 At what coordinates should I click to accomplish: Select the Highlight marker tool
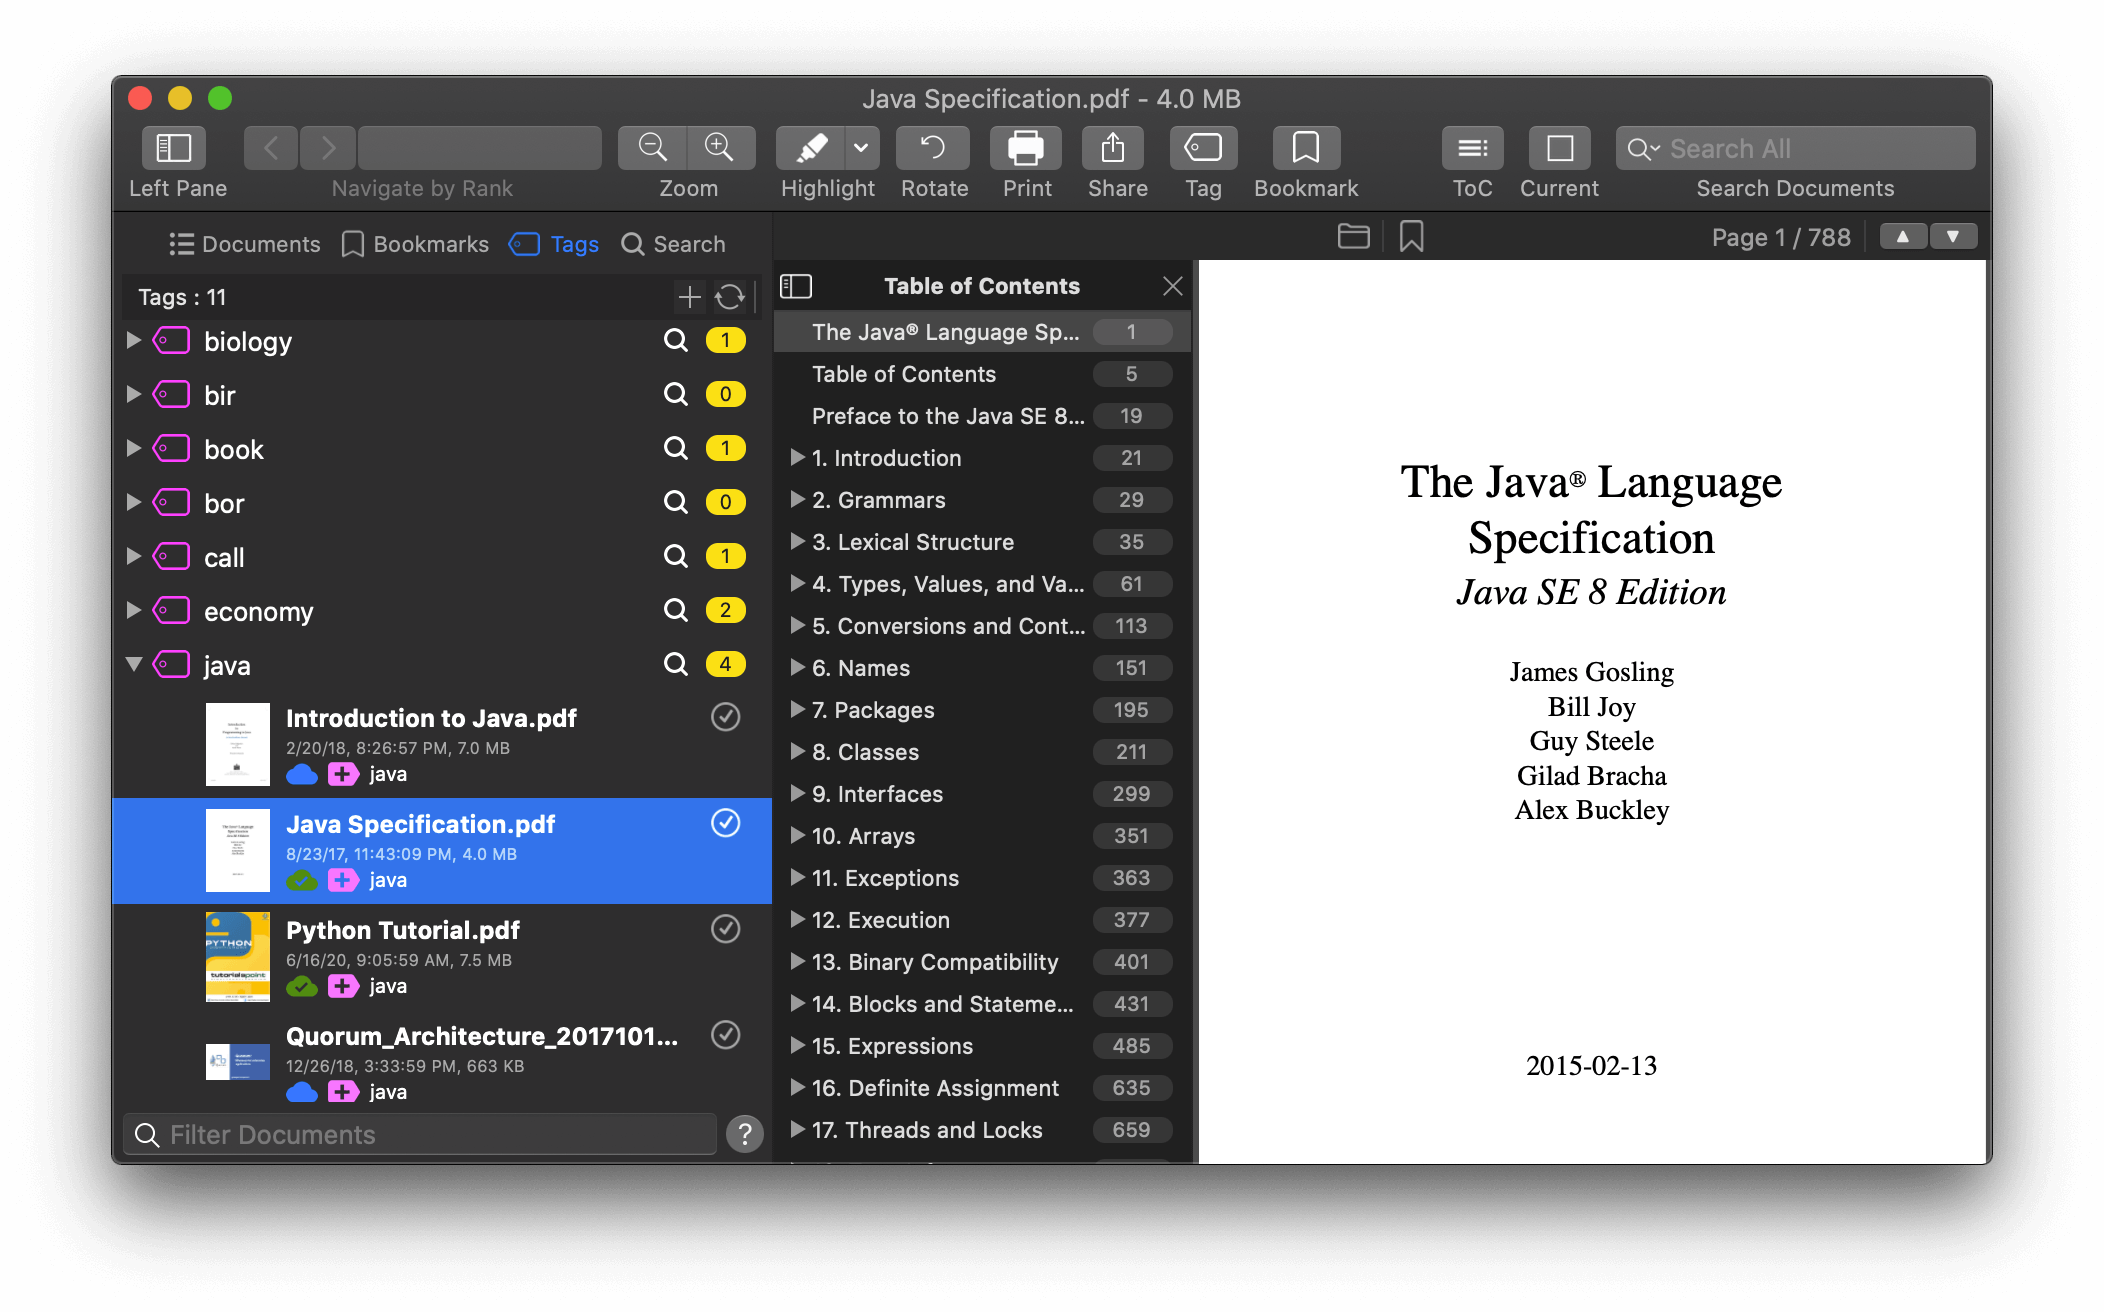click(x=810, y=148)
